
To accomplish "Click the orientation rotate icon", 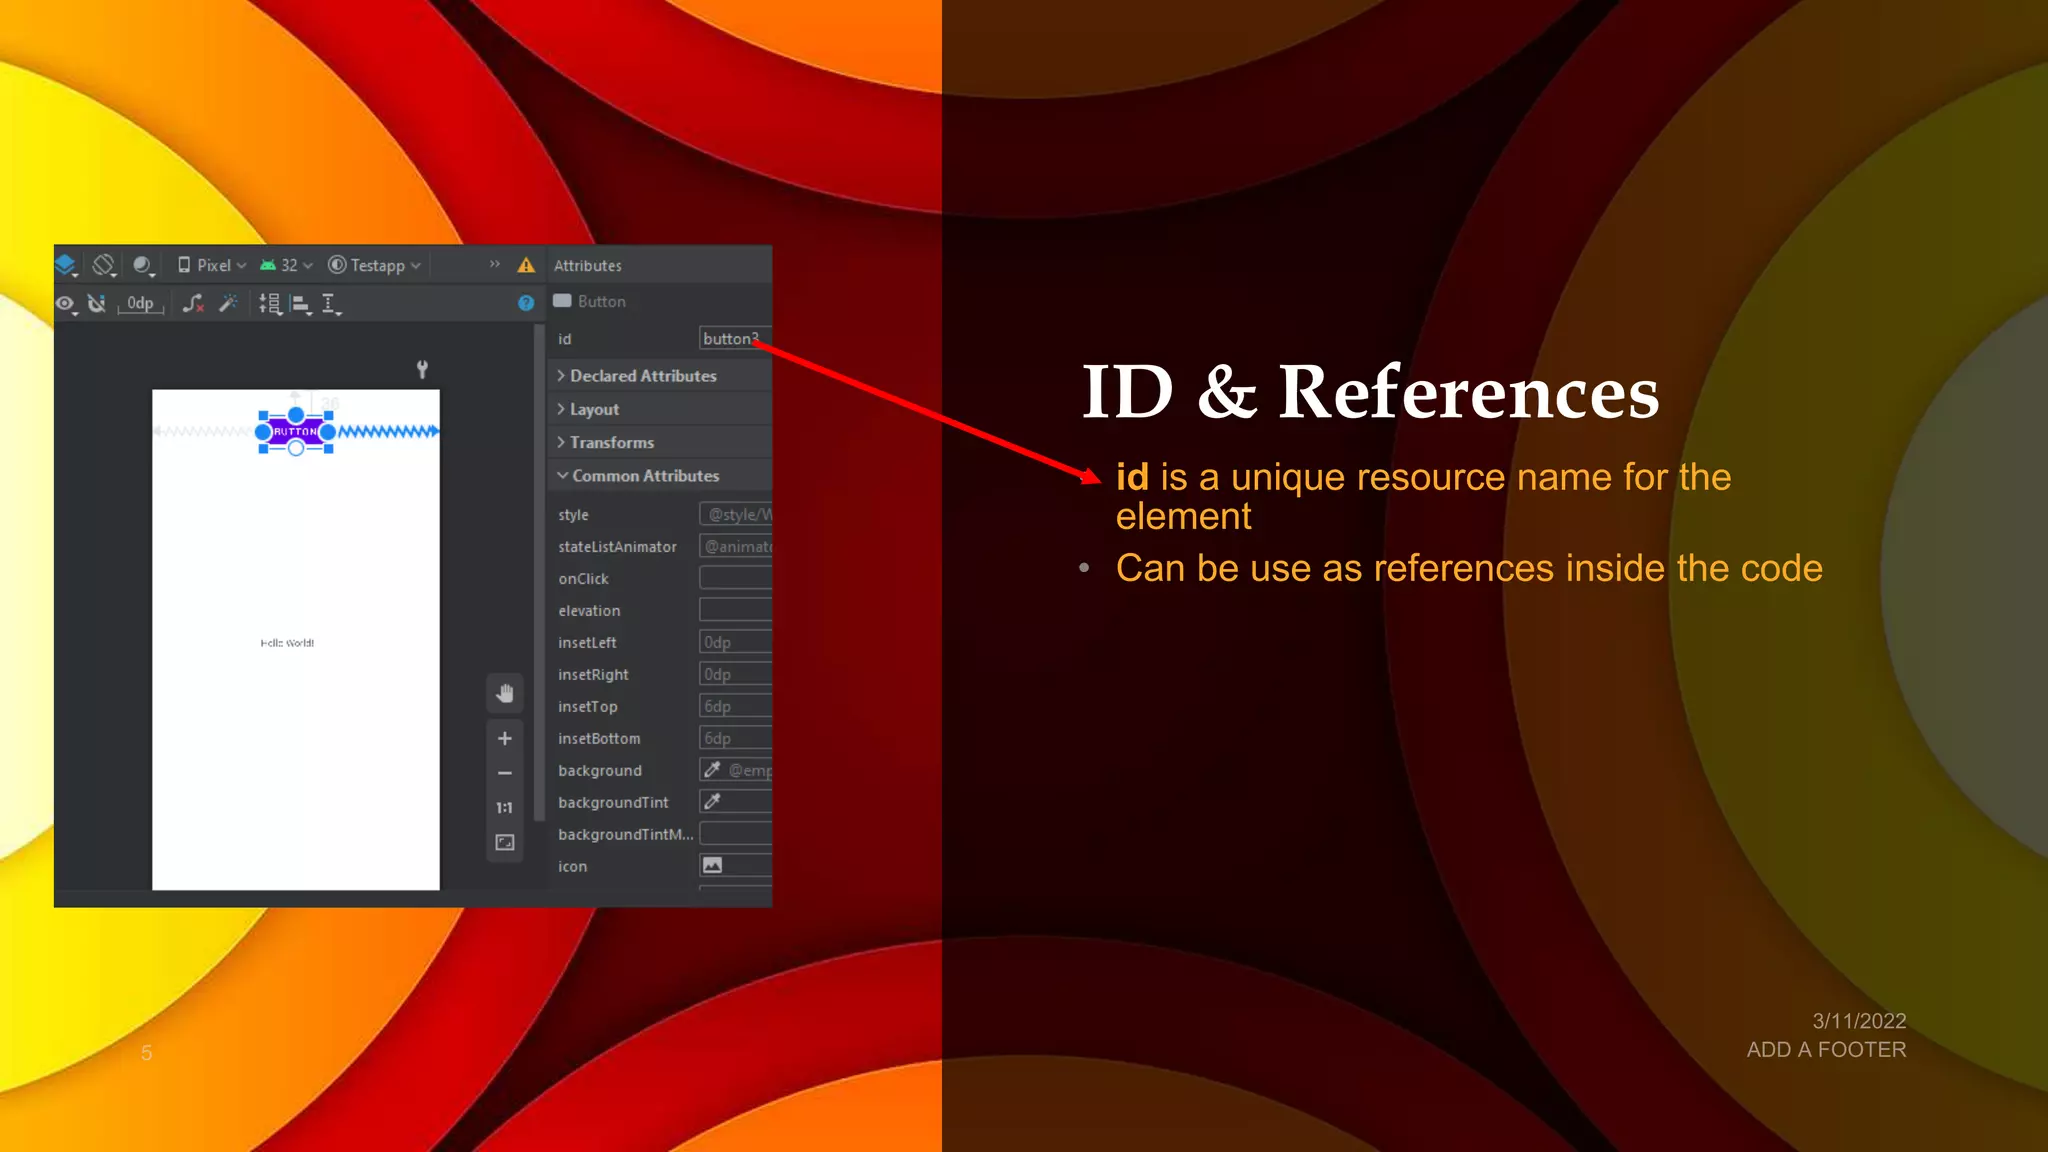I will coord(104,265).
